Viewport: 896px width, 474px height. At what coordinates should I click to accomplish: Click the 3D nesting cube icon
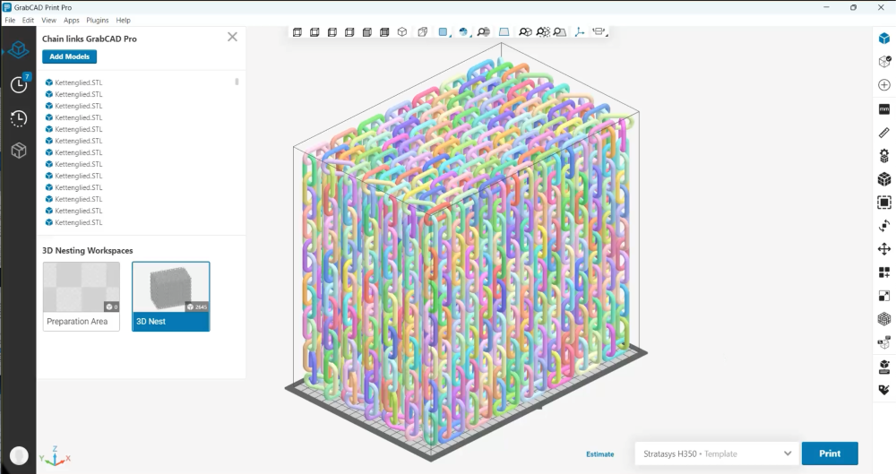884,319
